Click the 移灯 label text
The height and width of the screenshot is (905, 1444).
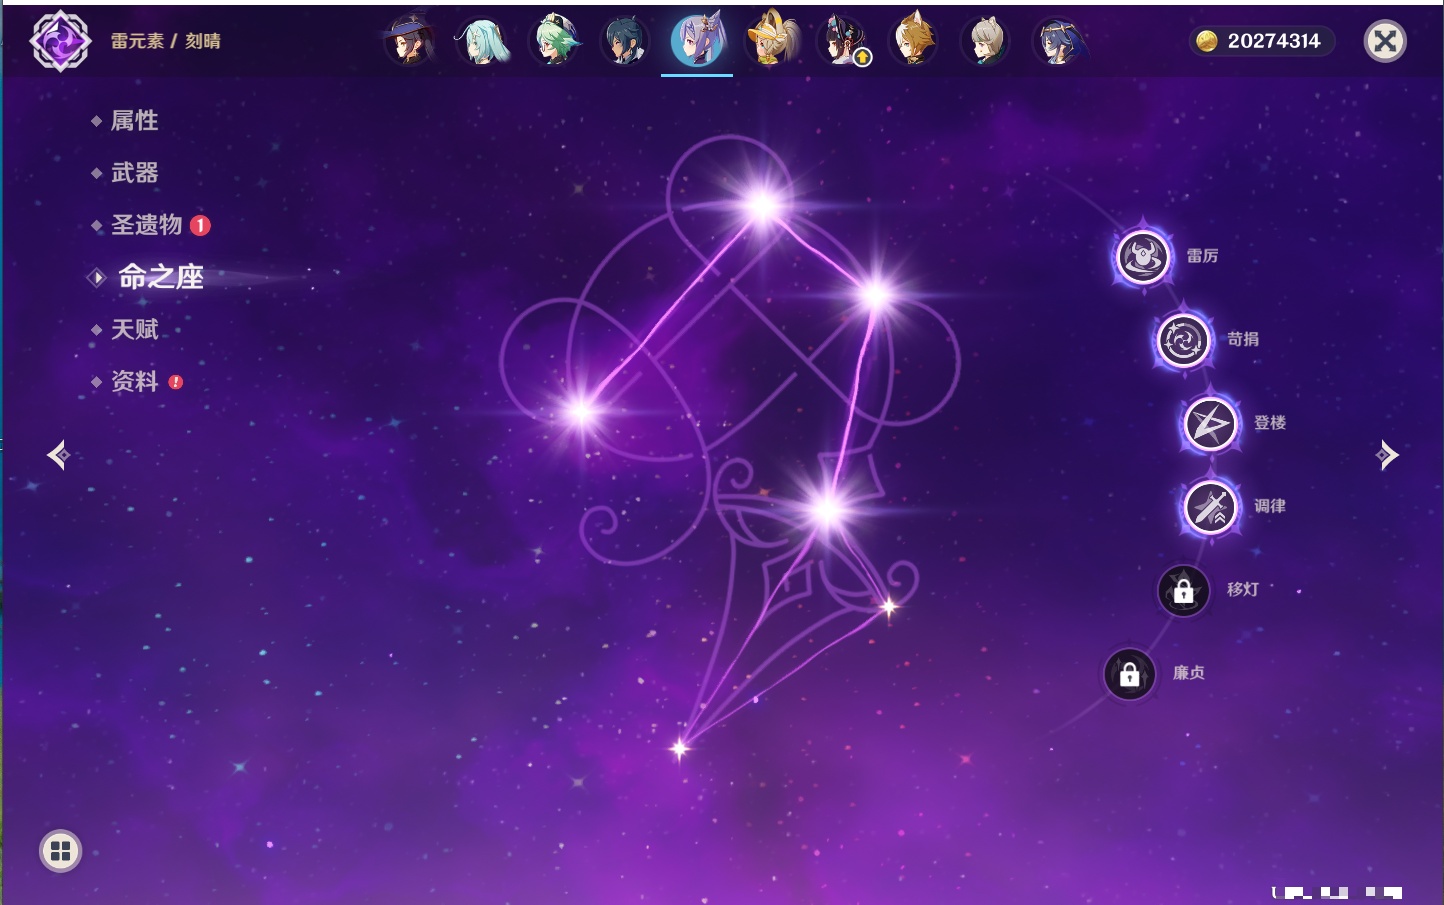[x=1243, y=590]
